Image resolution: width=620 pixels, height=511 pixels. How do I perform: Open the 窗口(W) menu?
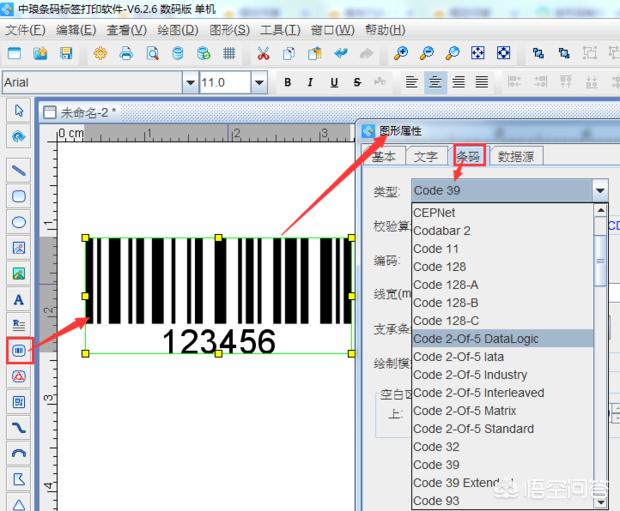click(x=332, y=30)
